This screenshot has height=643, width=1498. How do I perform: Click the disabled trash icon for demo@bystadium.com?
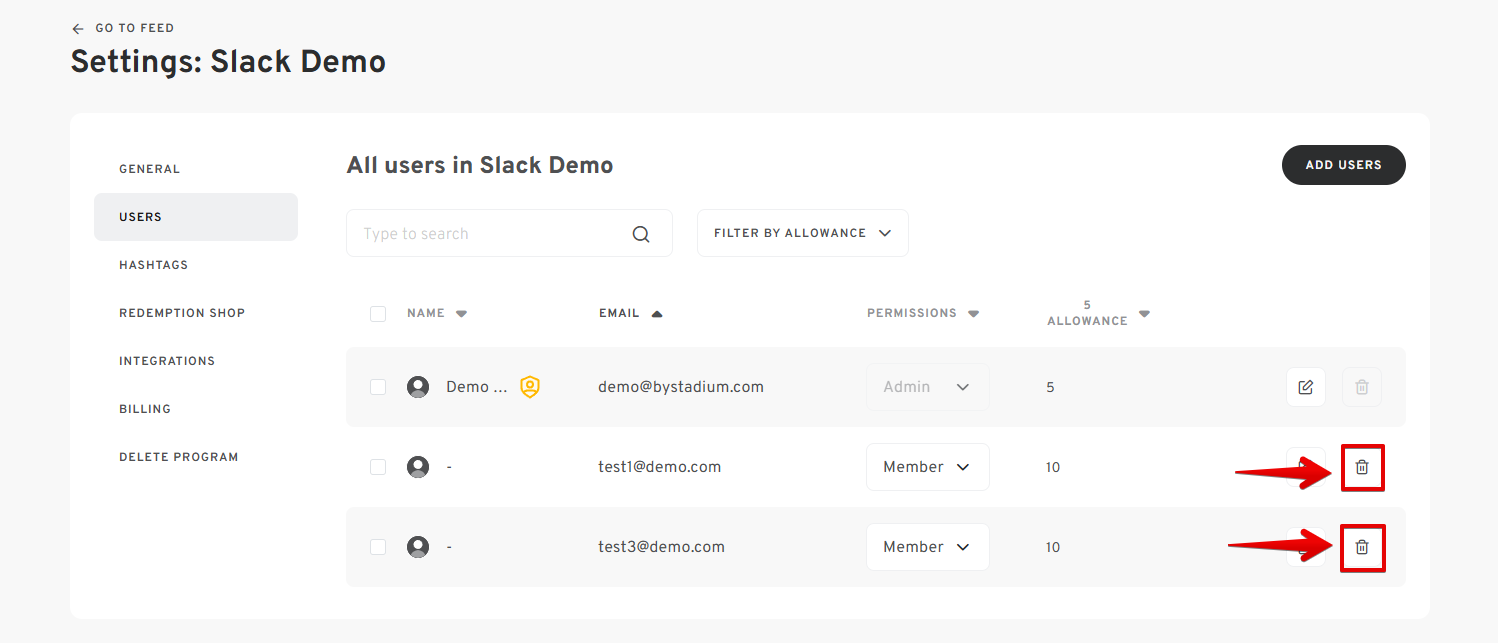[1361, 387]
